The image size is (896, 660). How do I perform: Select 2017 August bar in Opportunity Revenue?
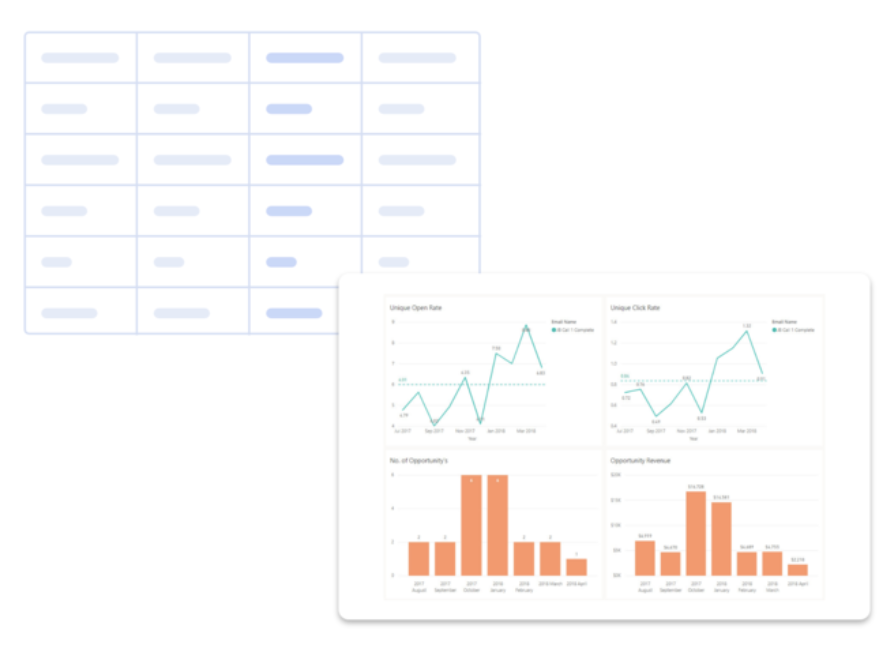tap(645, 558)
